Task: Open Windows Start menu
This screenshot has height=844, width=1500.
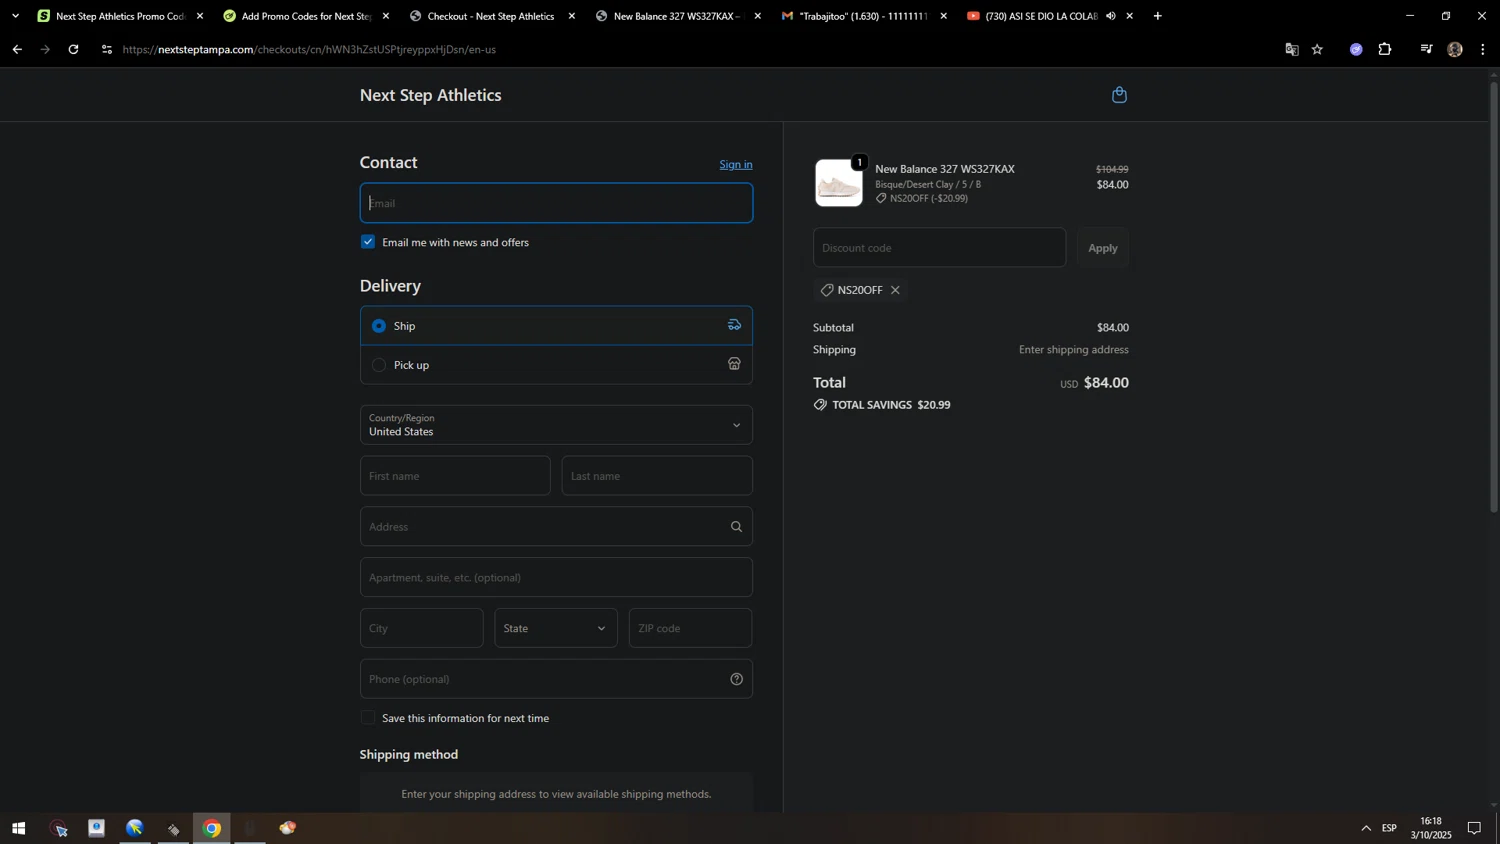Action: (x=18, y=828)
